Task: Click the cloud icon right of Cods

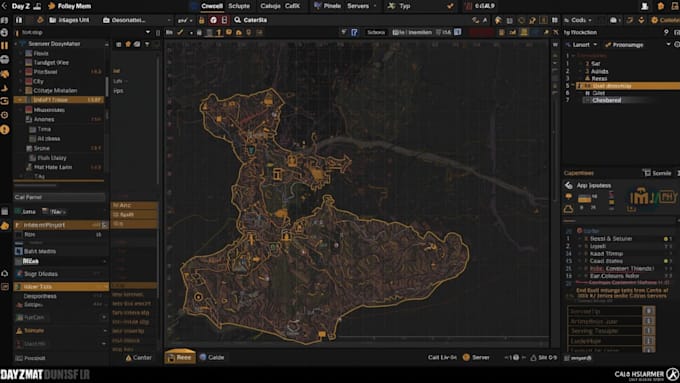Action: (613, 20)
